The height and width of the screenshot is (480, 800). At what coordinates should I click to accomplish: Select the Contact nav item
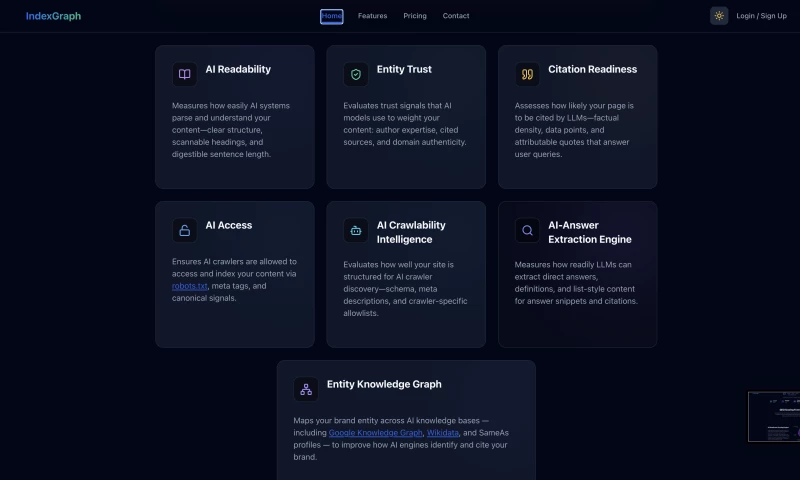(x=456, y=16)
